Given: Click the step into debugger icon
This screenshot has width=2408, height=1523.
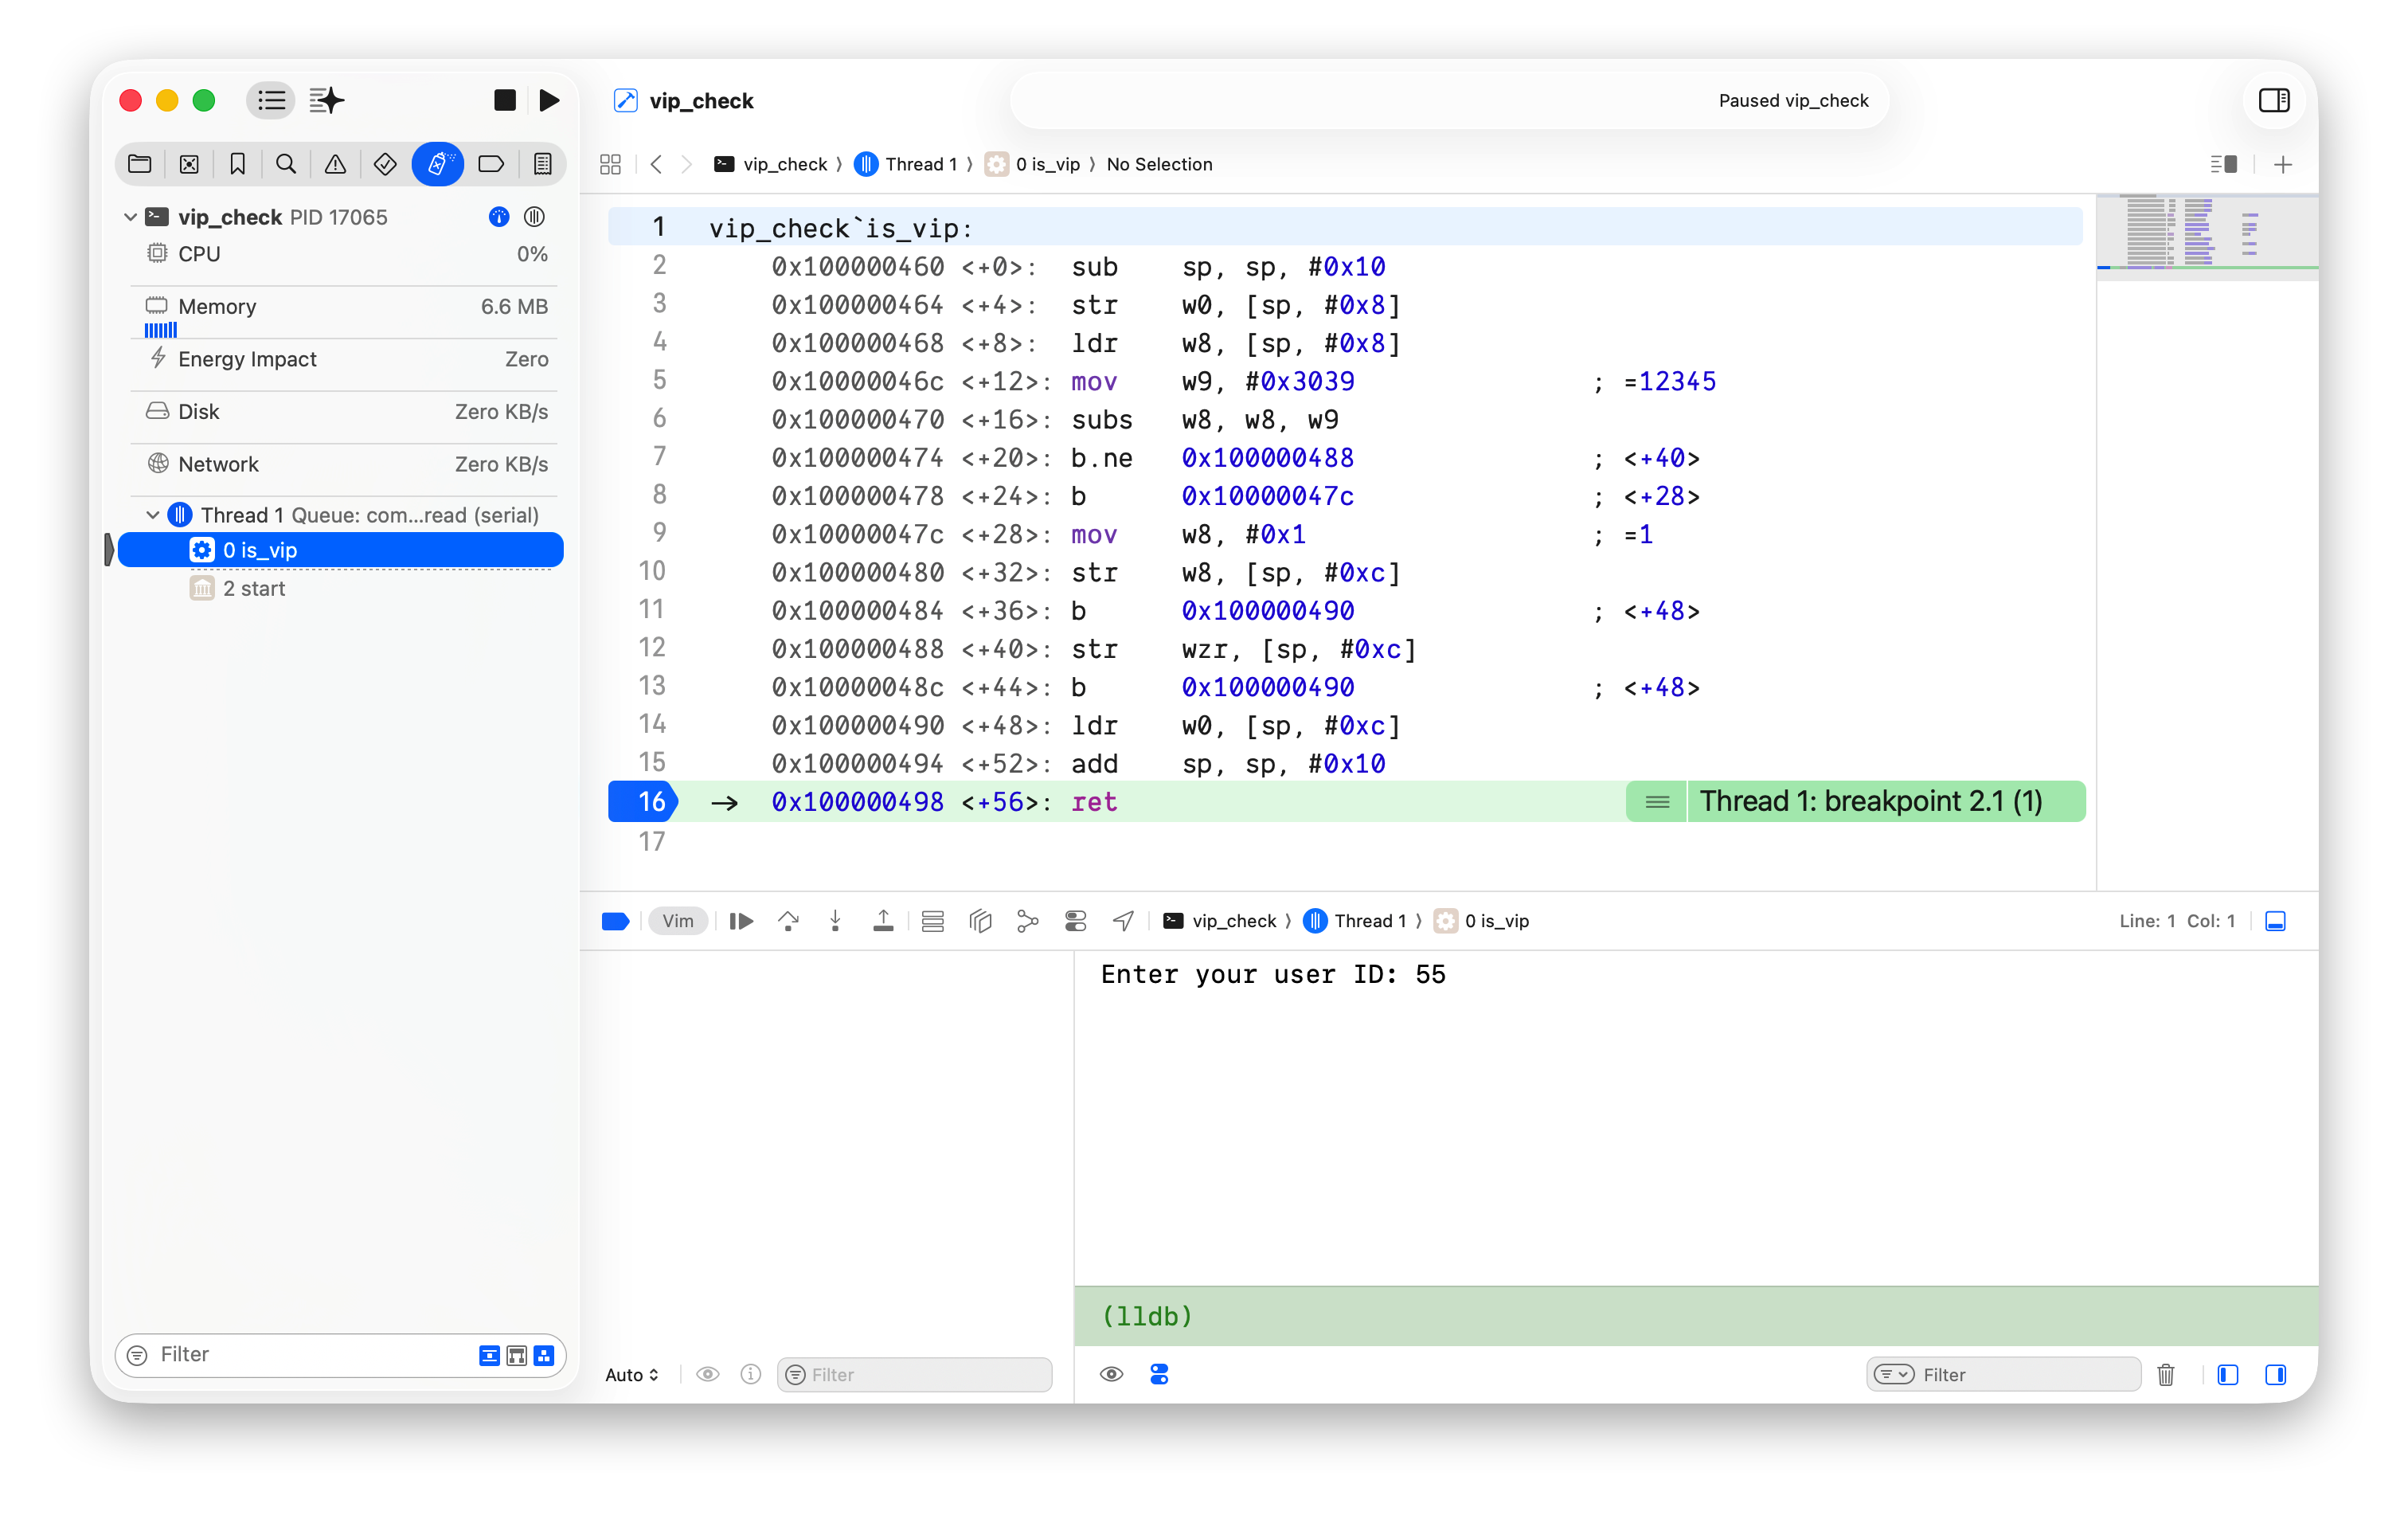Looking at the screenshot, I should click(835, 921).
